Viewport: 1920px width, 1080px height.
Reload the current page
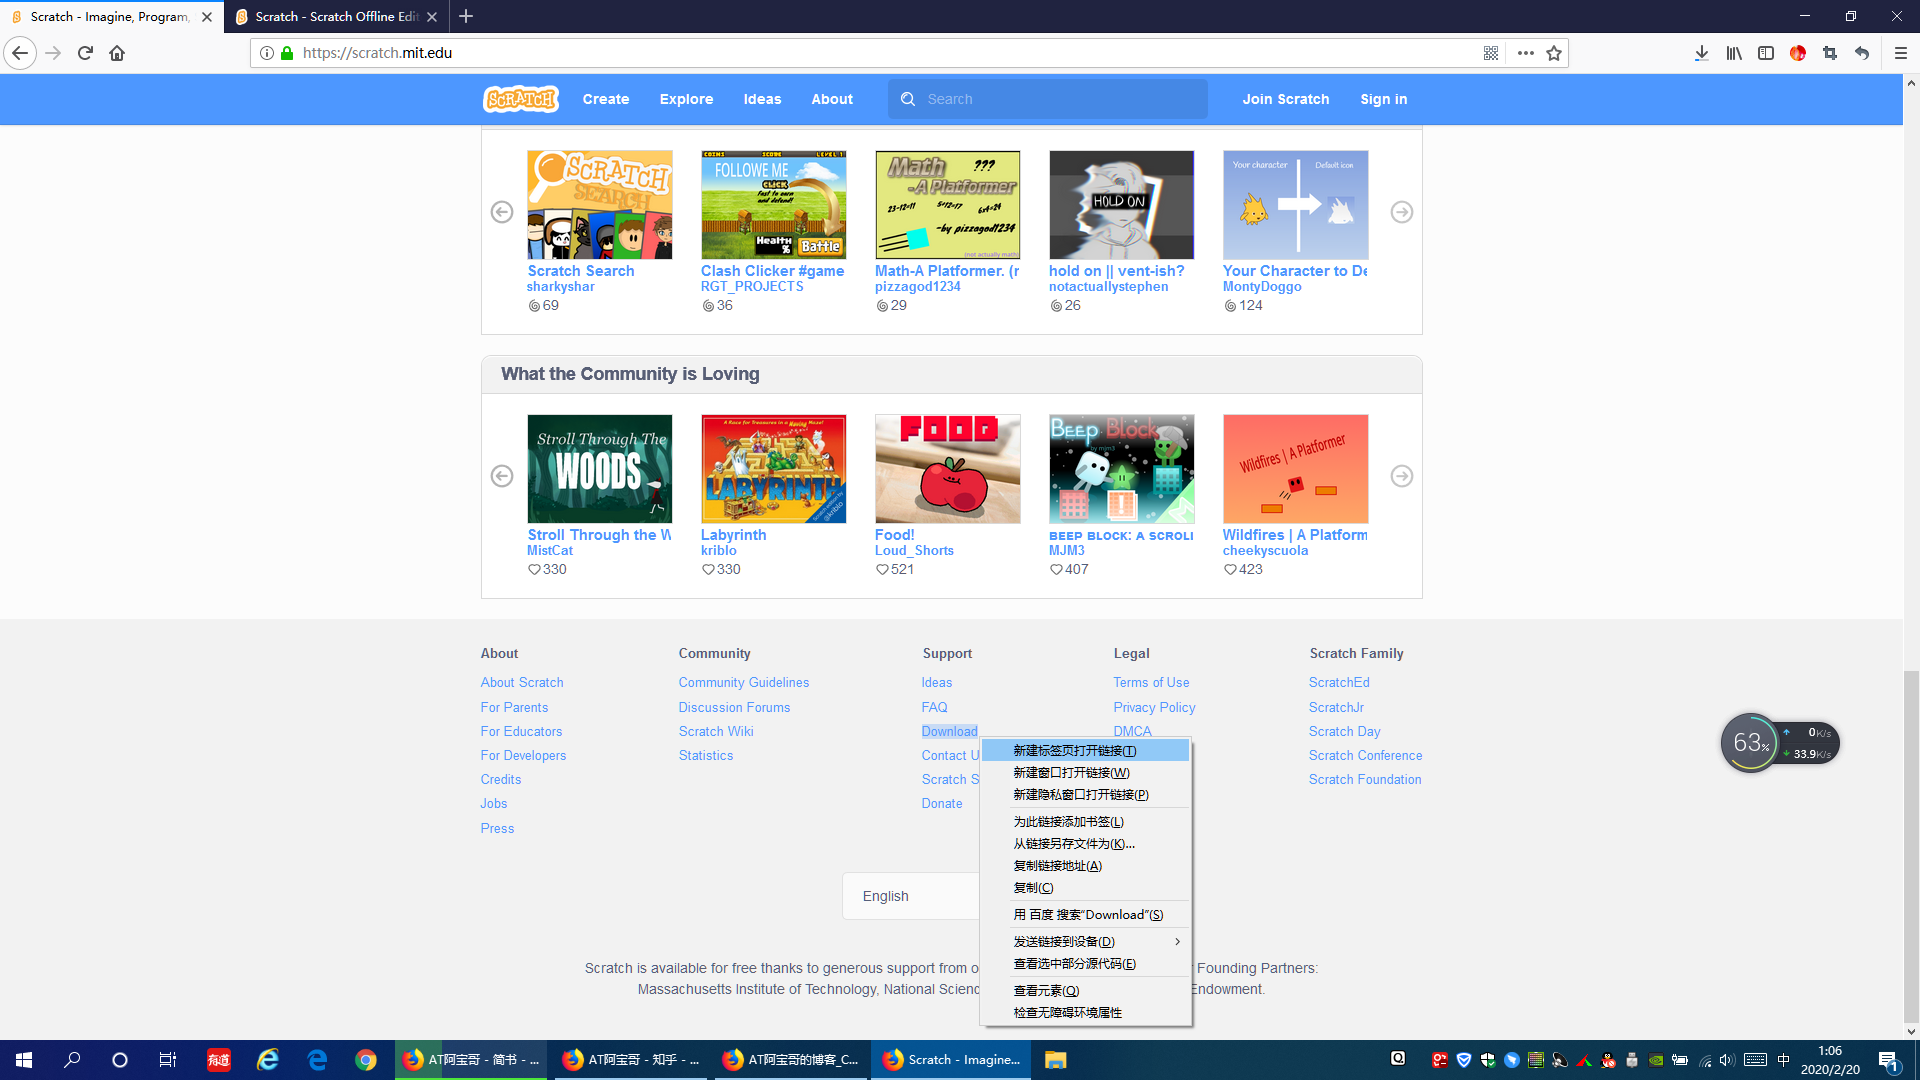(85, 53)
